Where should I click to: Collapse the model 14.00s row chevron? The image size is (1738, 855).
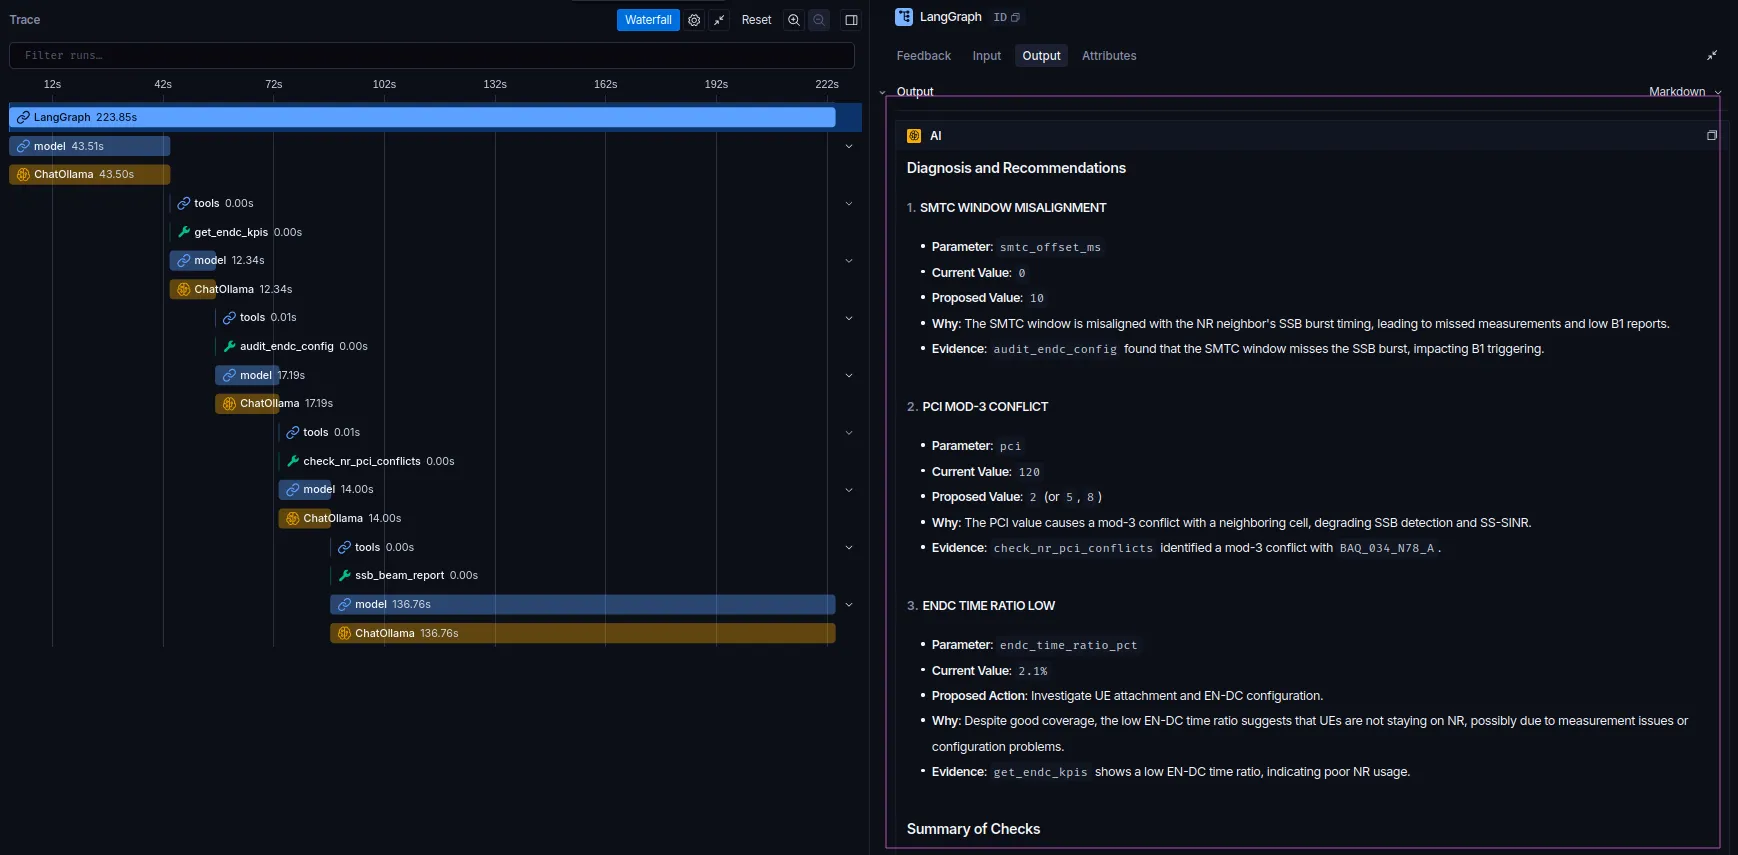pyautogui.click(x=849, y=489)
